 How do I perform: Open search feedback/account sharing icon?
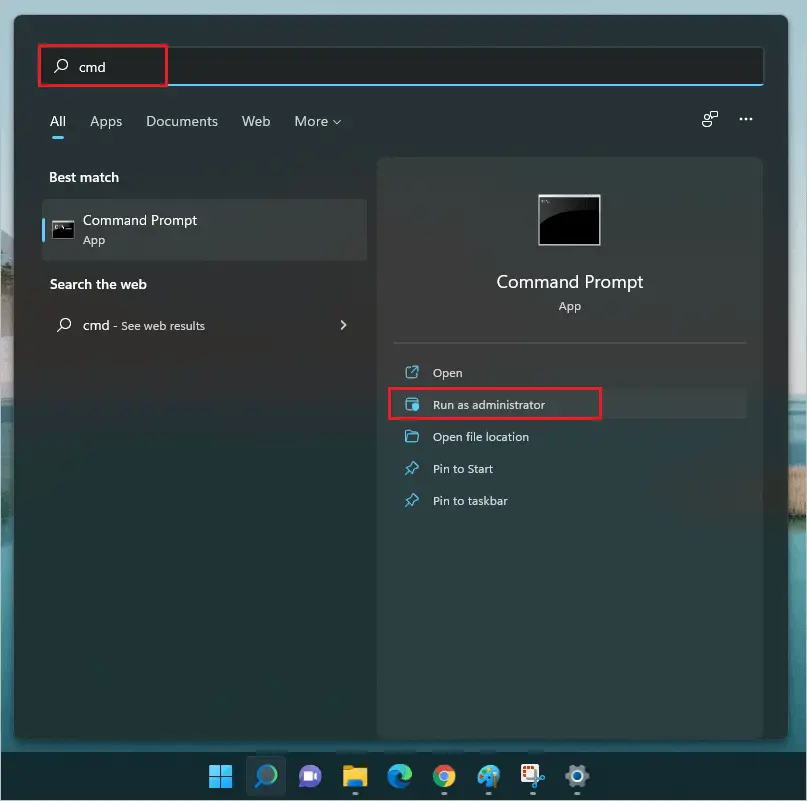[710, 119]
